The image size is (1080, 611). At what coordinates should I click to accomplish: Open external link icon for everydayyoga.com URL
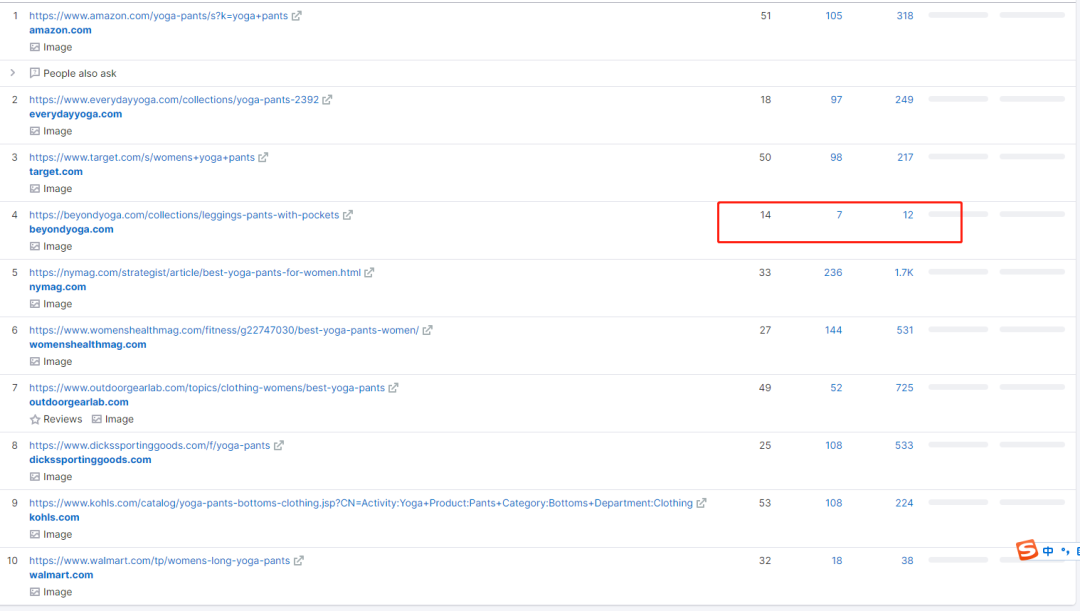pyautogui.click(x=328, y=100)
